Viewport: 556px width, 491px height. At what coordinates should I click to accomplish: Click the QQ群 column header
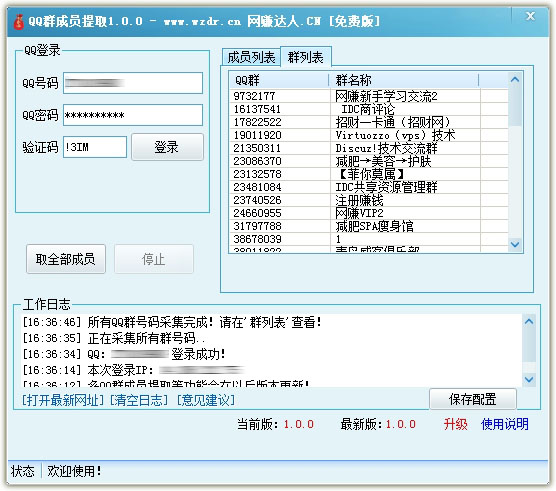(x=279, y=80)
